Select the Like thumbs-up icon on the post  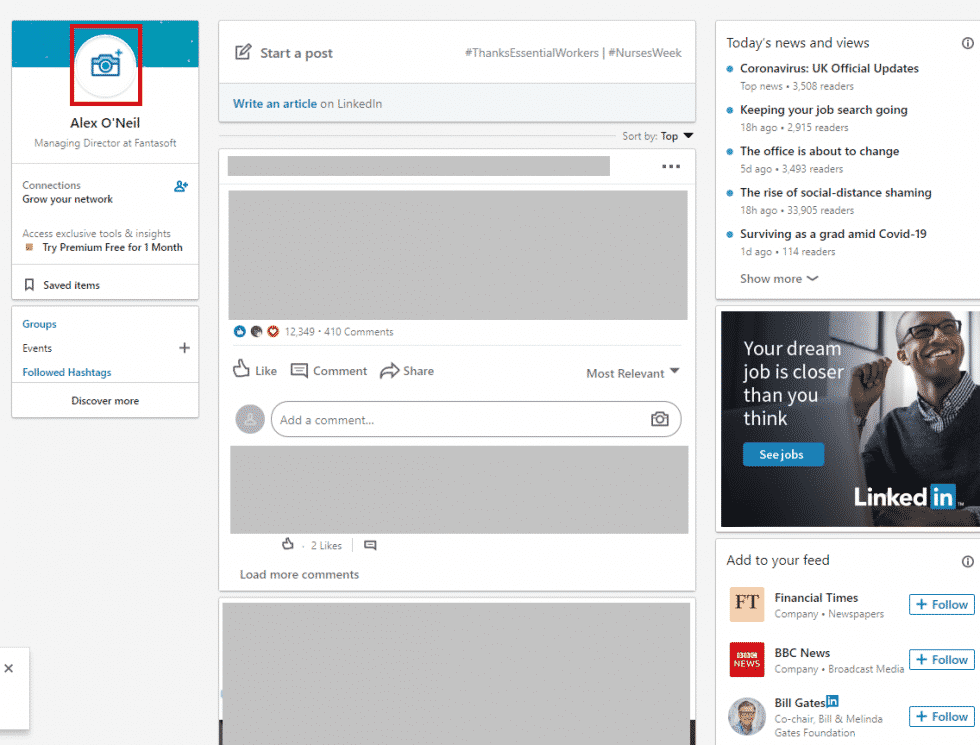[240, 370]
